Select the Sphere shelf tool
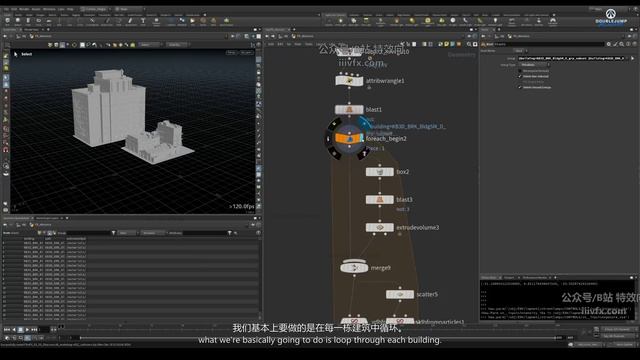Viewport: 640px width, 360px height. click(x=18, y=21)
